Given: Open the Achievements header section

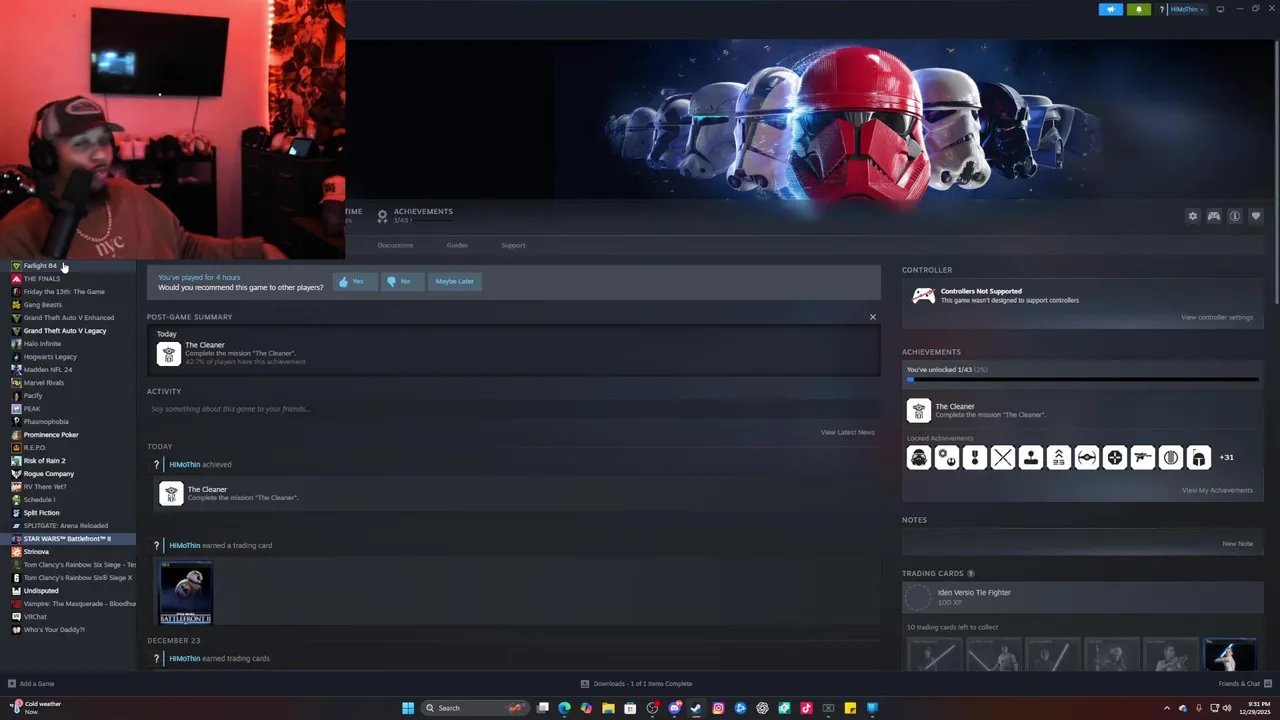Looking at the screenshot, I should tap(415, 215).
